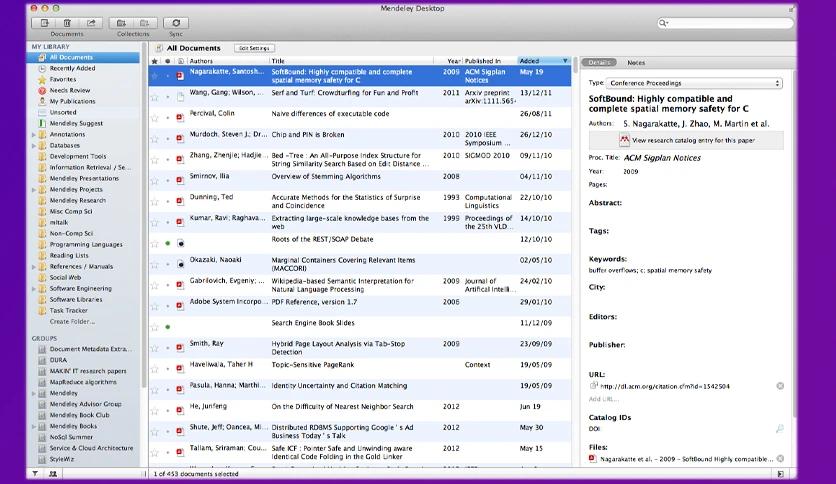Viewport: 836px width, 484px height.
Task: Switch to the Details tab
Action: click(599, 62)
